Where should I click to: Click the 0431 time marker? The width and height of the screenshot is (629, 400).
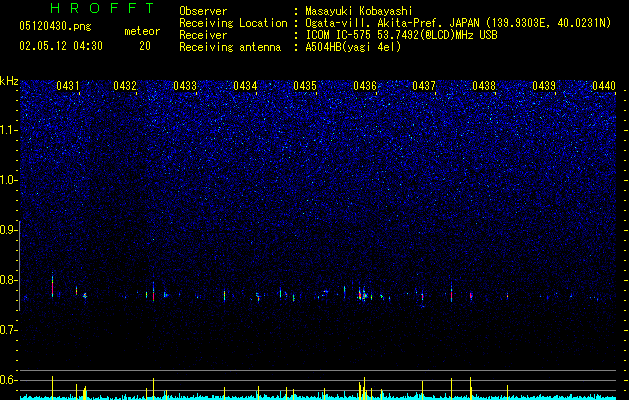(68, 86)
